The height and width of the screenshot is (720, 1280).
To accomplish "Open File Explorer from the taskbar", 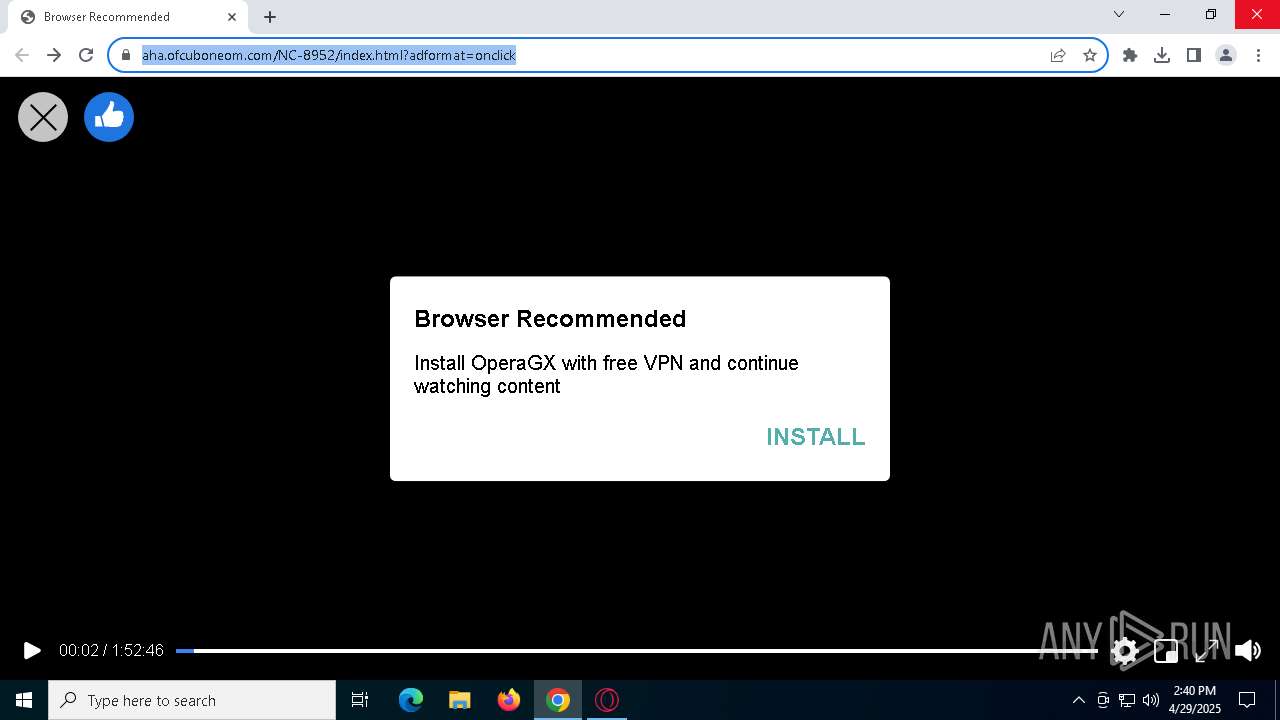I will pos(460,700).
